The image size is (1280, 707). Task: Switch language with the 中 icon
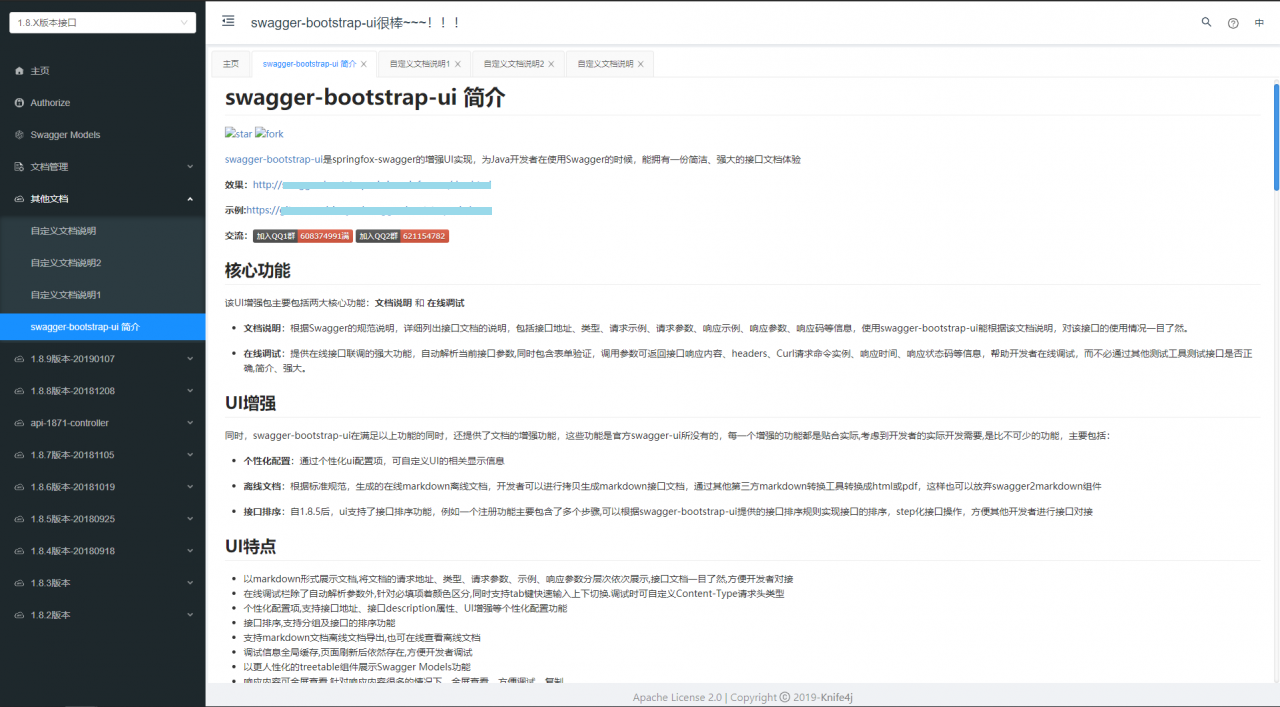(x=1259, y=22)
